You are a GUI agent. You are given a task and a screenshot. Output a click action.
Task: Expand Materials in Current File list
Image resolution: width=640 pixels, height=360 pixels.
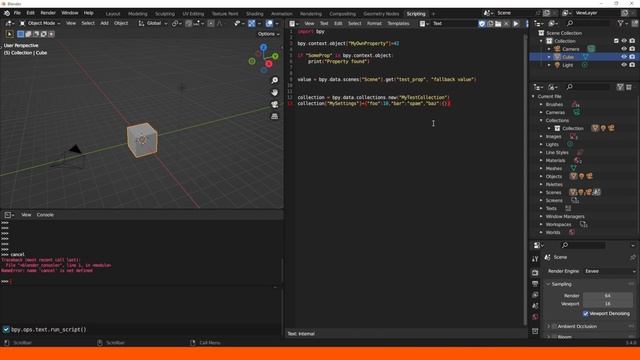point(541,160)
